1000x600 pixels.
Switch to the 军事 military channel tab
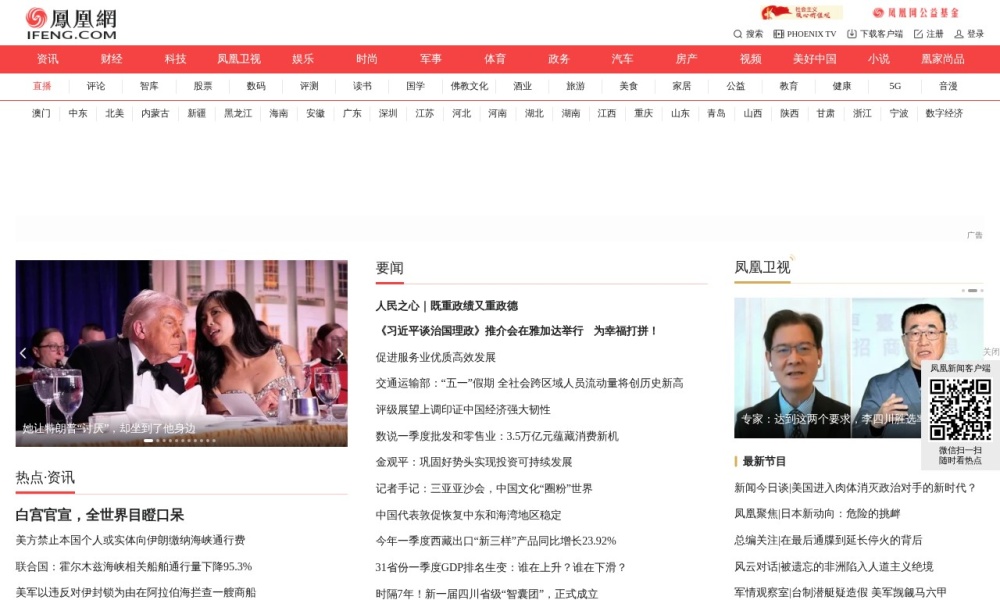pos(432,59)
